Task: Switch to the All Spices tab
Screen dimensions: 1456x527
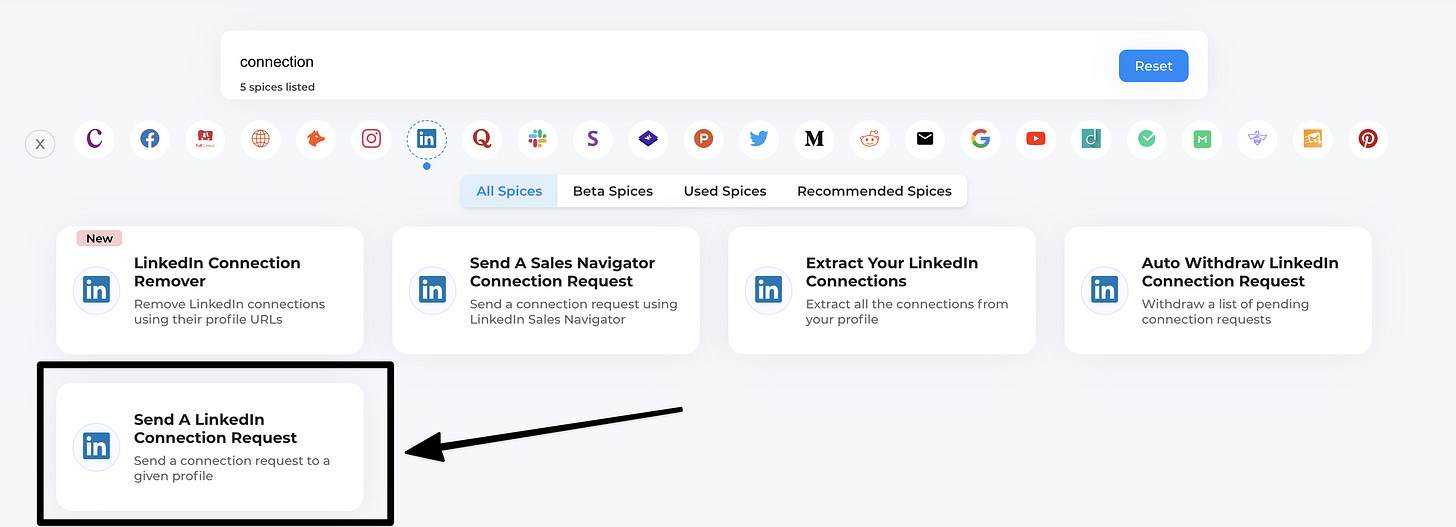Action: click(509, 191)
